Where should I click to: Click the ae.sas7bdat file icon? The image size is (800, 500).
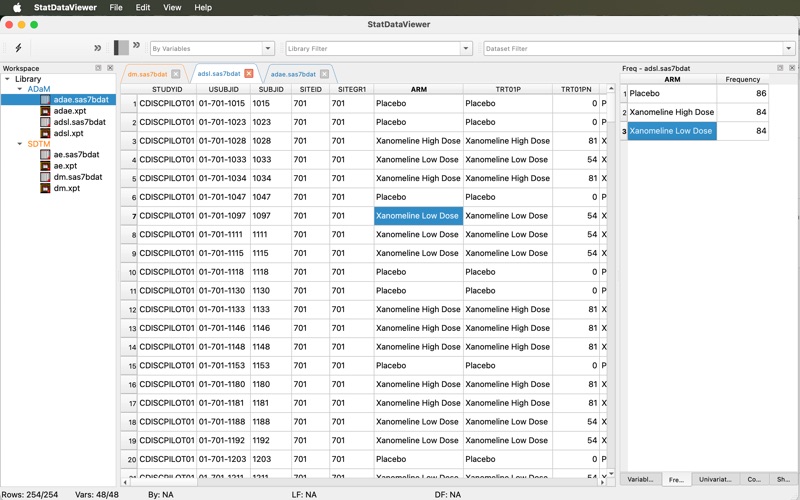pos(45,155)
